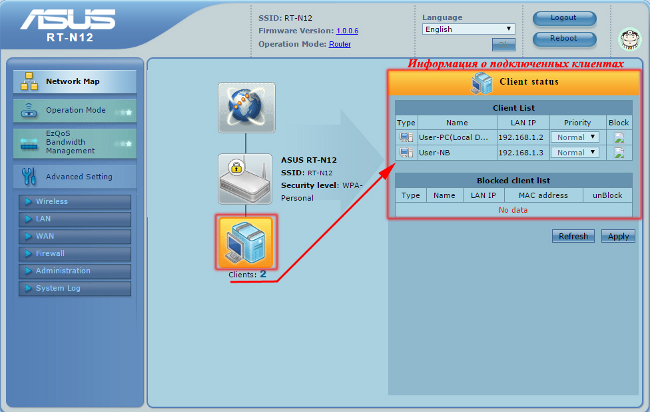Click the Security level WPA-Personal text
This screenshot has width=650, height=412.
click(x=321, y=191)
